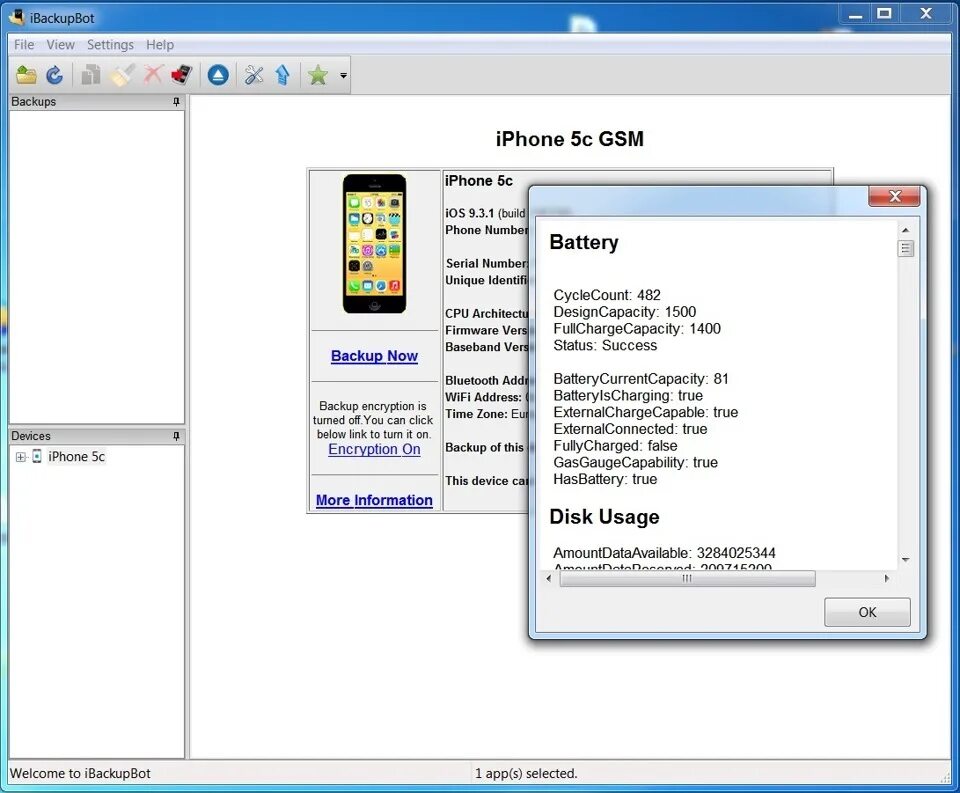960x793 pixels.
Task: Click the Backup Now link
Action: 374,356
